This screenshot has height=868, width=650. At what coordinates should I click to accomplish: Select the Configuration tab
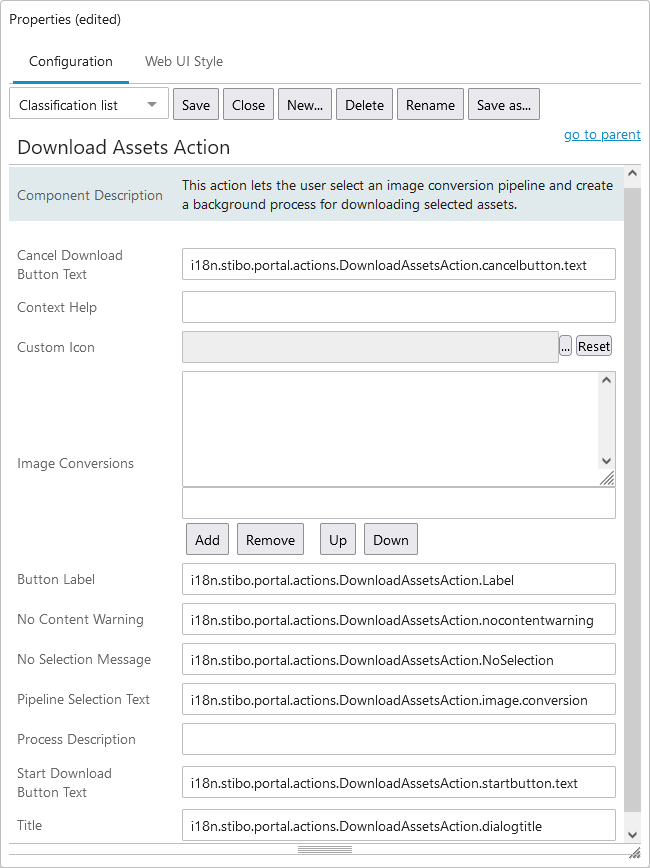tap(70, 61)
